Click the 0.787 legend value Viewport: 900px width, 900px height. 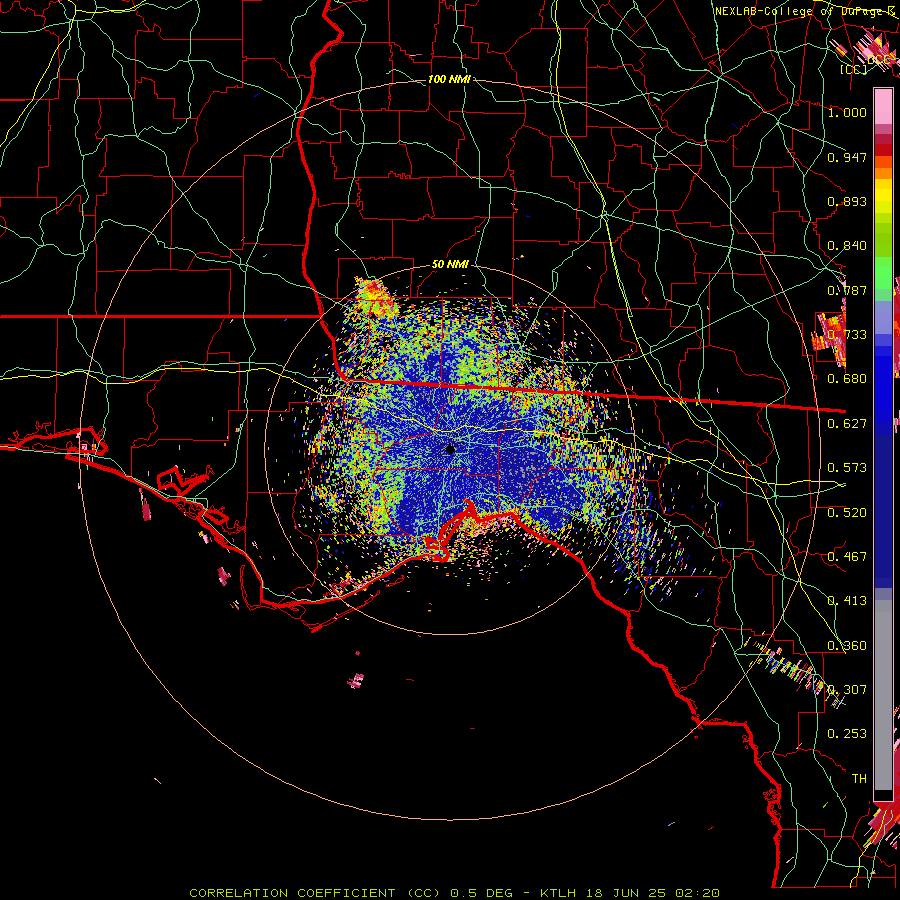point(847,290)
